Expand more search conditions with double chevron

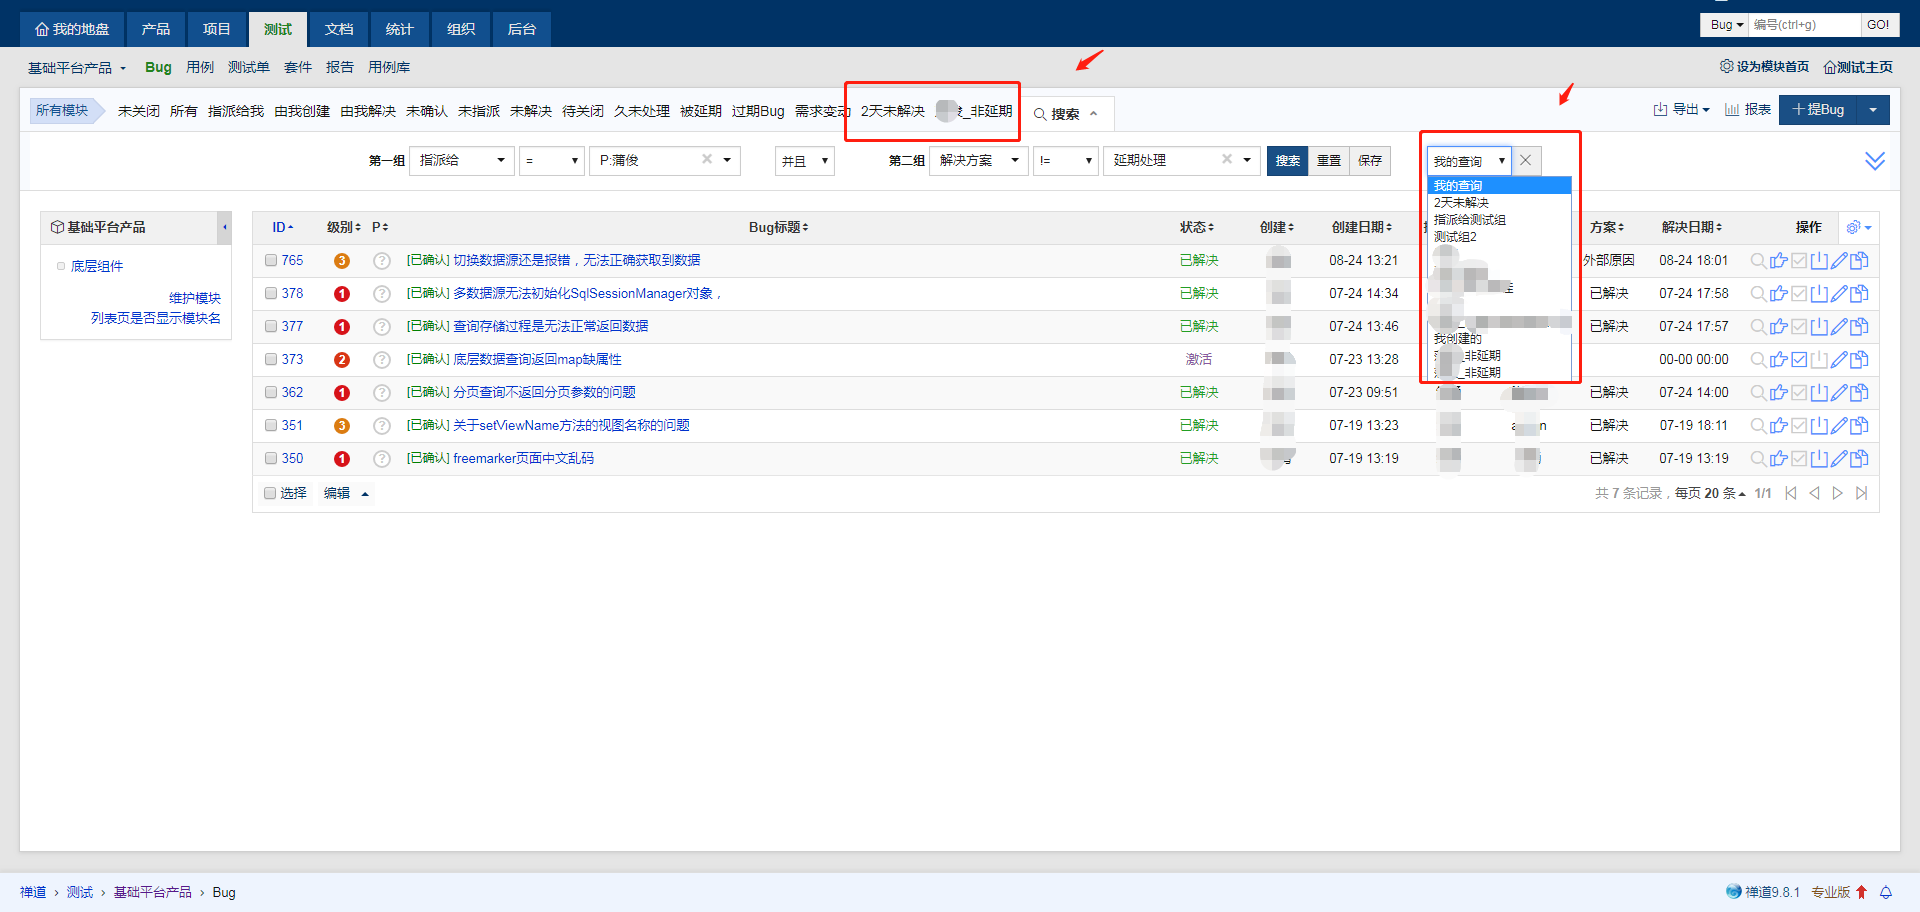[x=1875, y=161]
